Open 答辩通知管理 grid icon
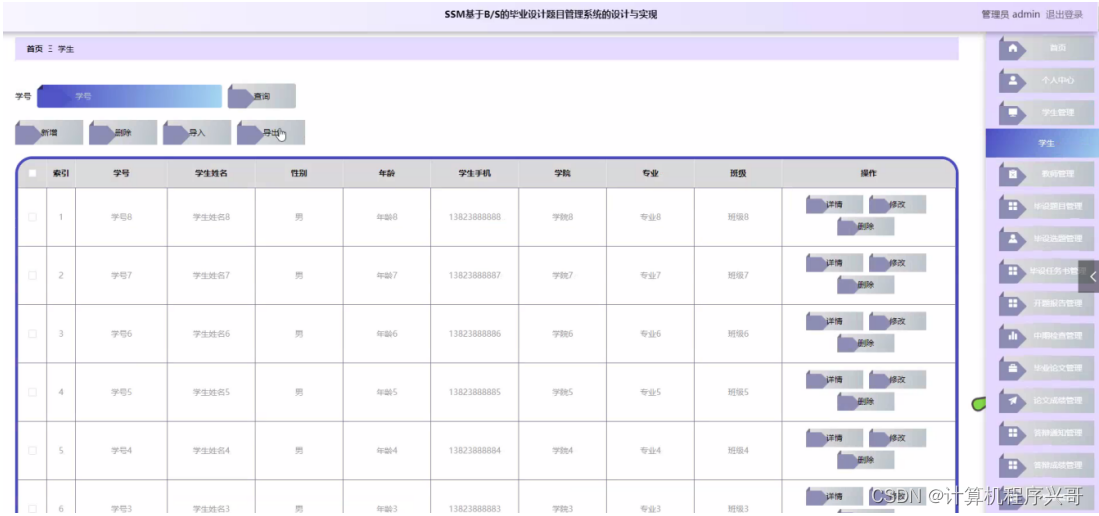This screenshot has height=516, width=1099. click(1012, 433)
